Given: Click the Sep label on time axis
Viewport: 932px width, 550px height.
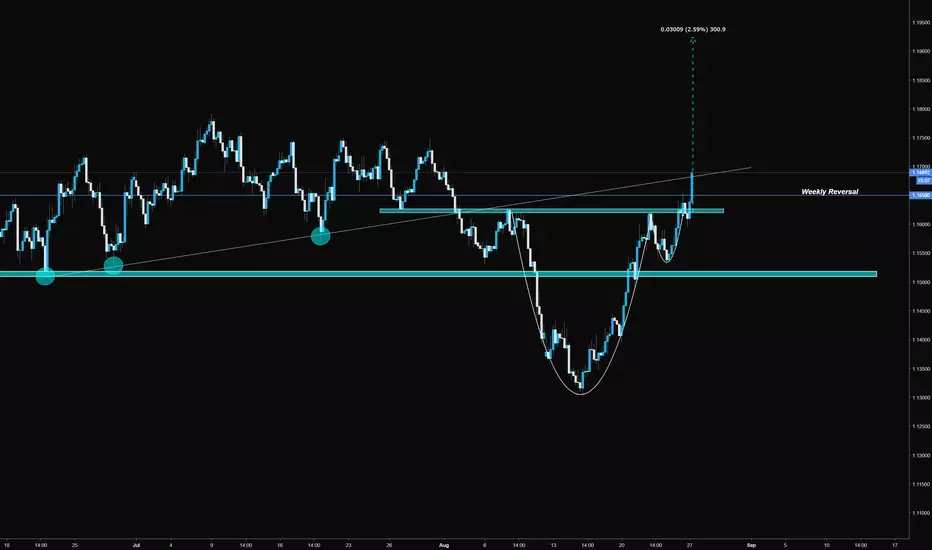Looking at the screenshot, I should (x=751, y=545).
